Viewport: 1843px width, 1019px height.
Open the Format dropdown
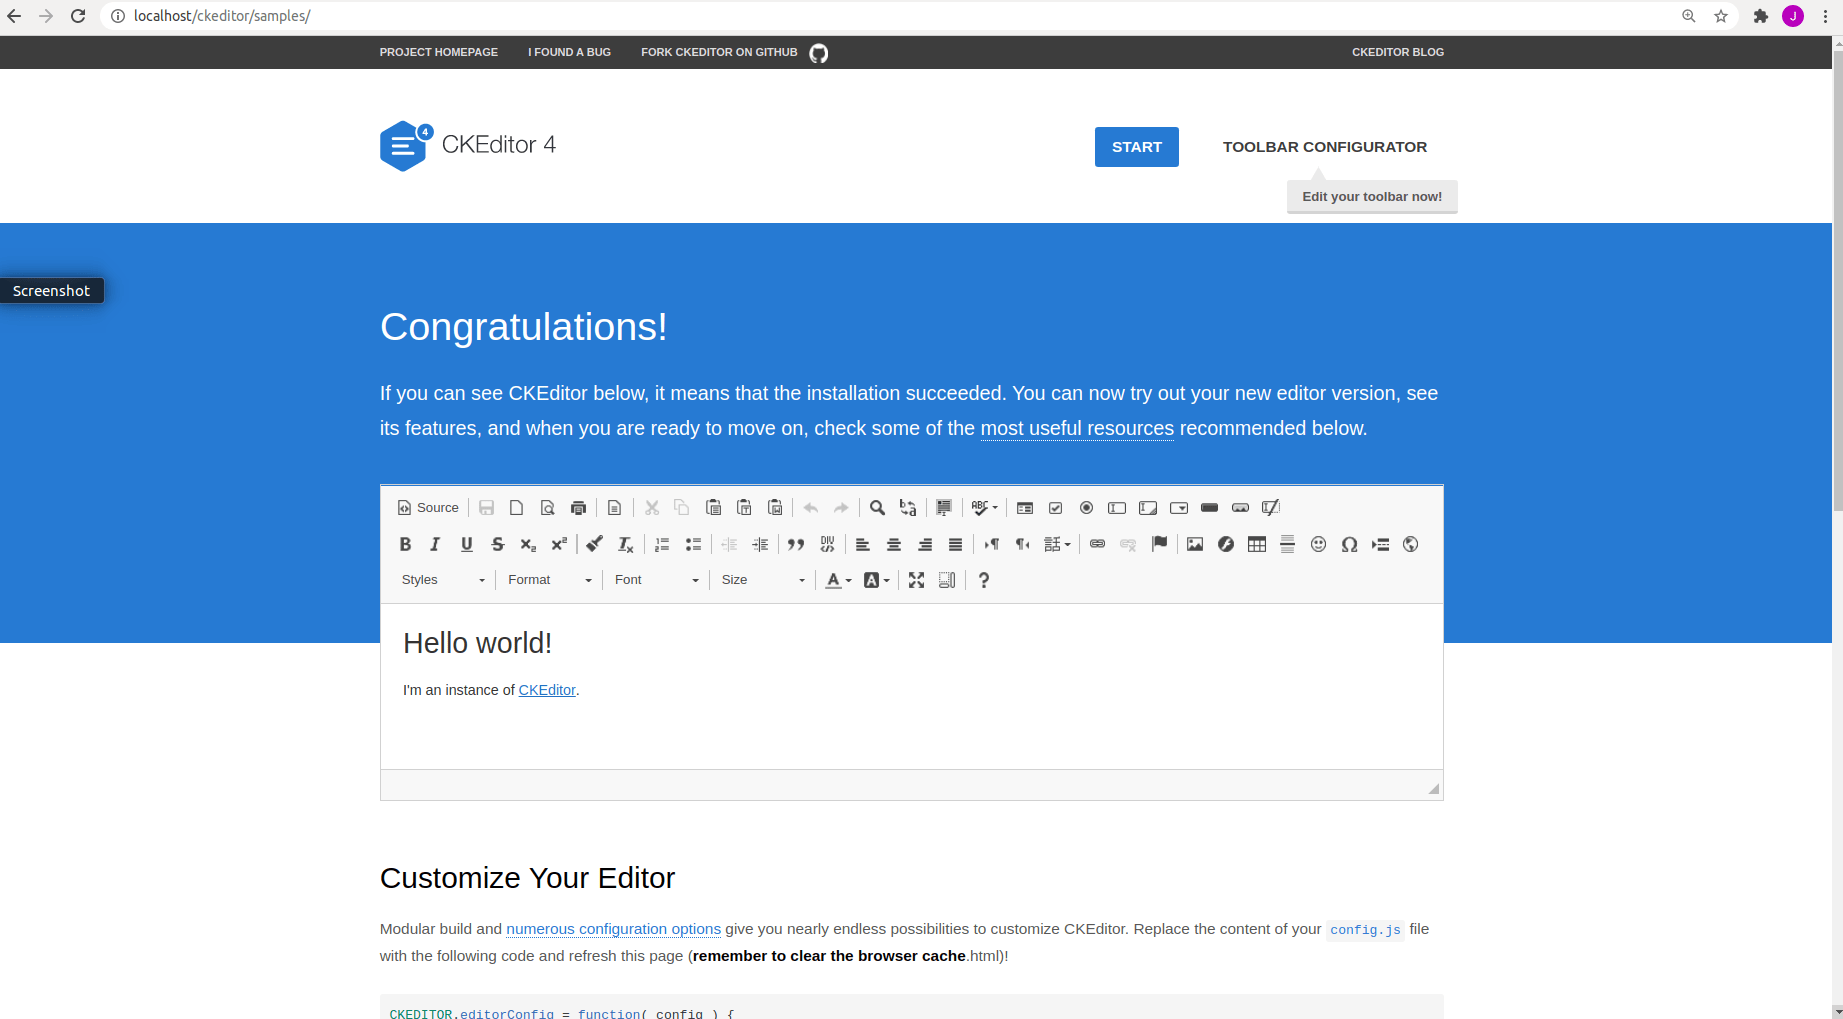click(549, 580)
